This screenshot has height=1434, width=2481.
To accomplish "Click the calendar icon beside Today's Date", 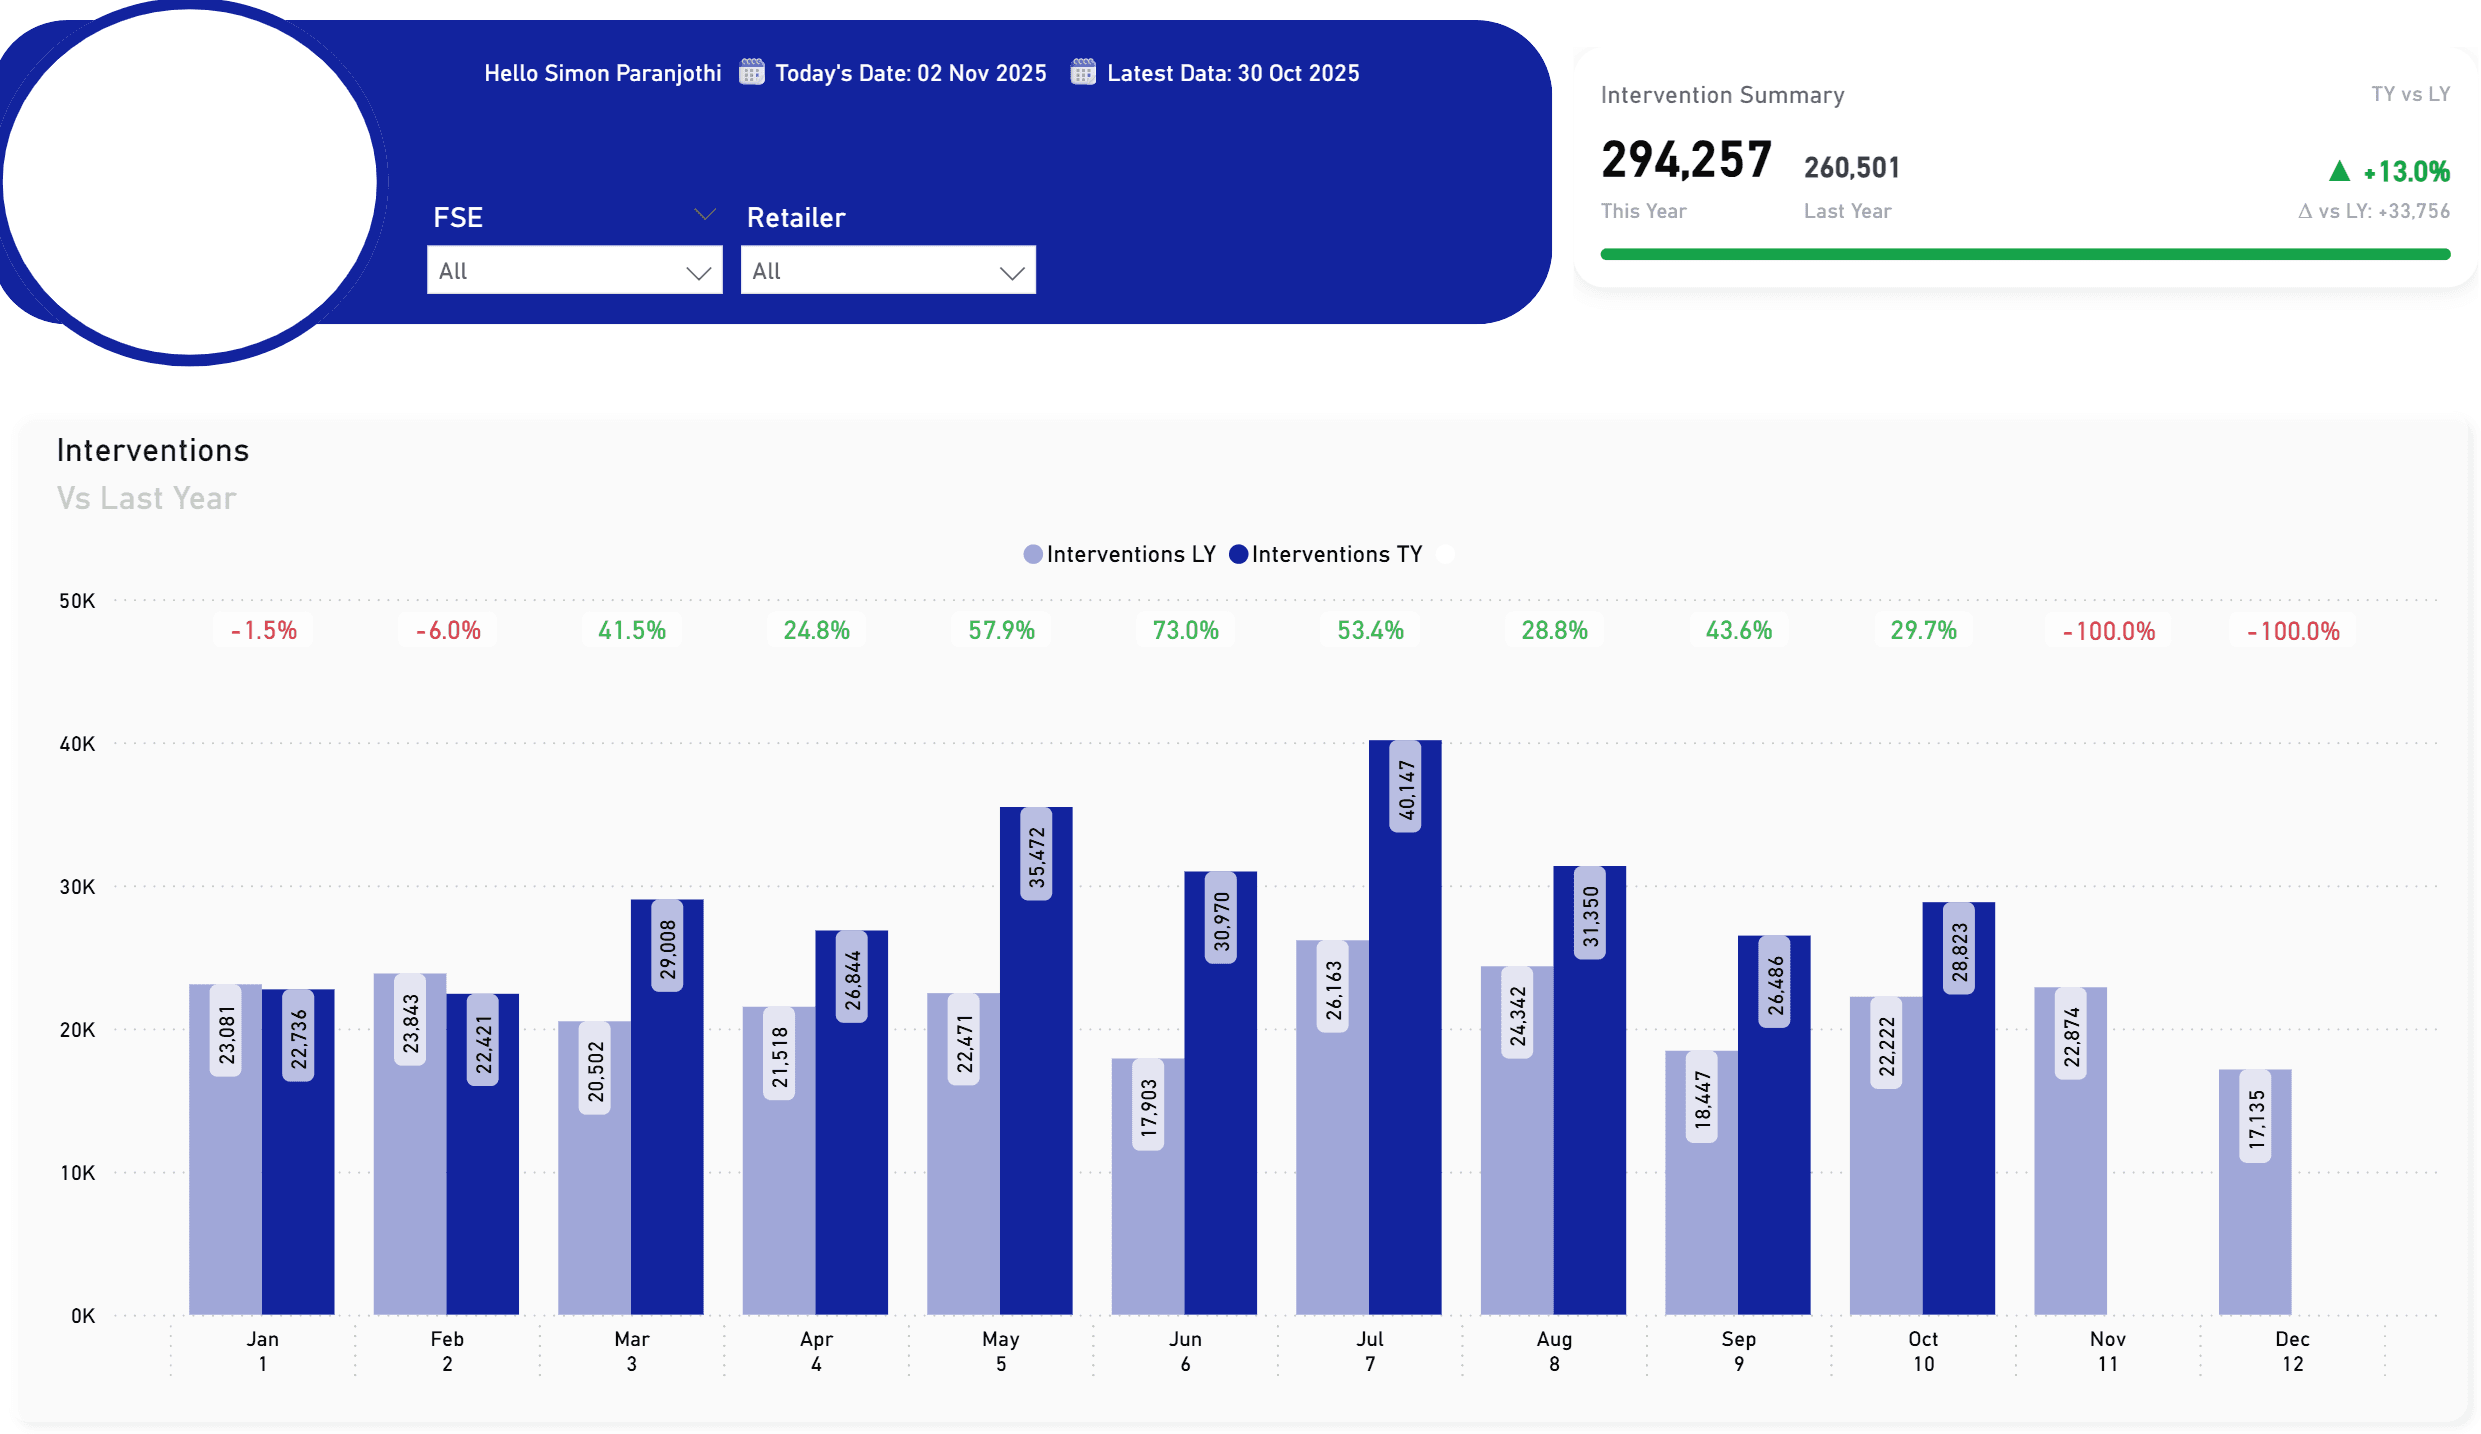I will pos(751,72).
